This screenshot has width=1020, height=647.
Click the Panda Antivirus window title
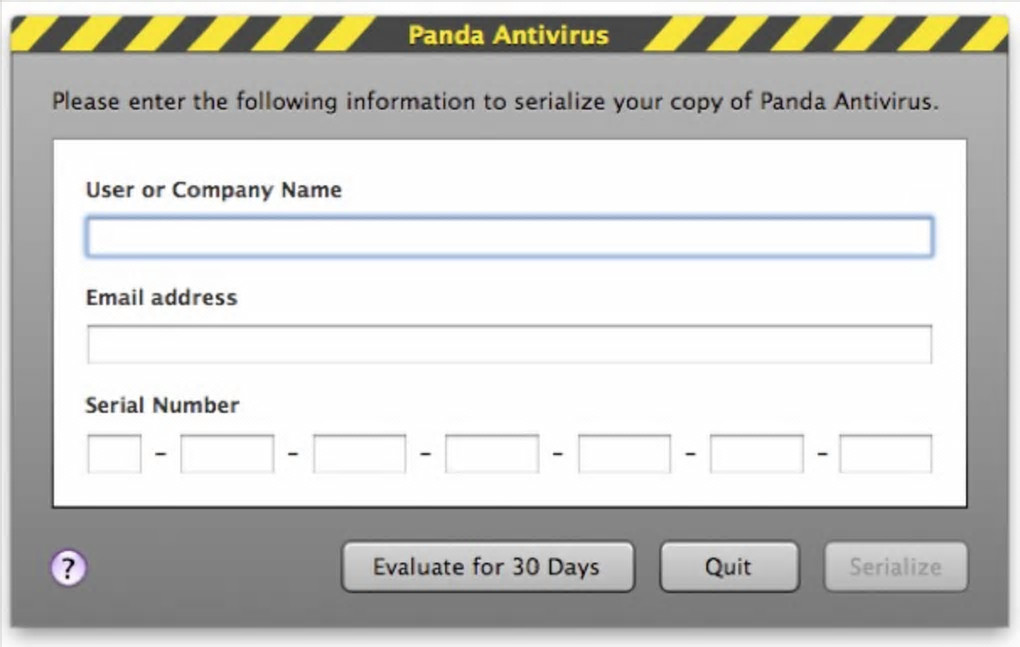[508, 36]
